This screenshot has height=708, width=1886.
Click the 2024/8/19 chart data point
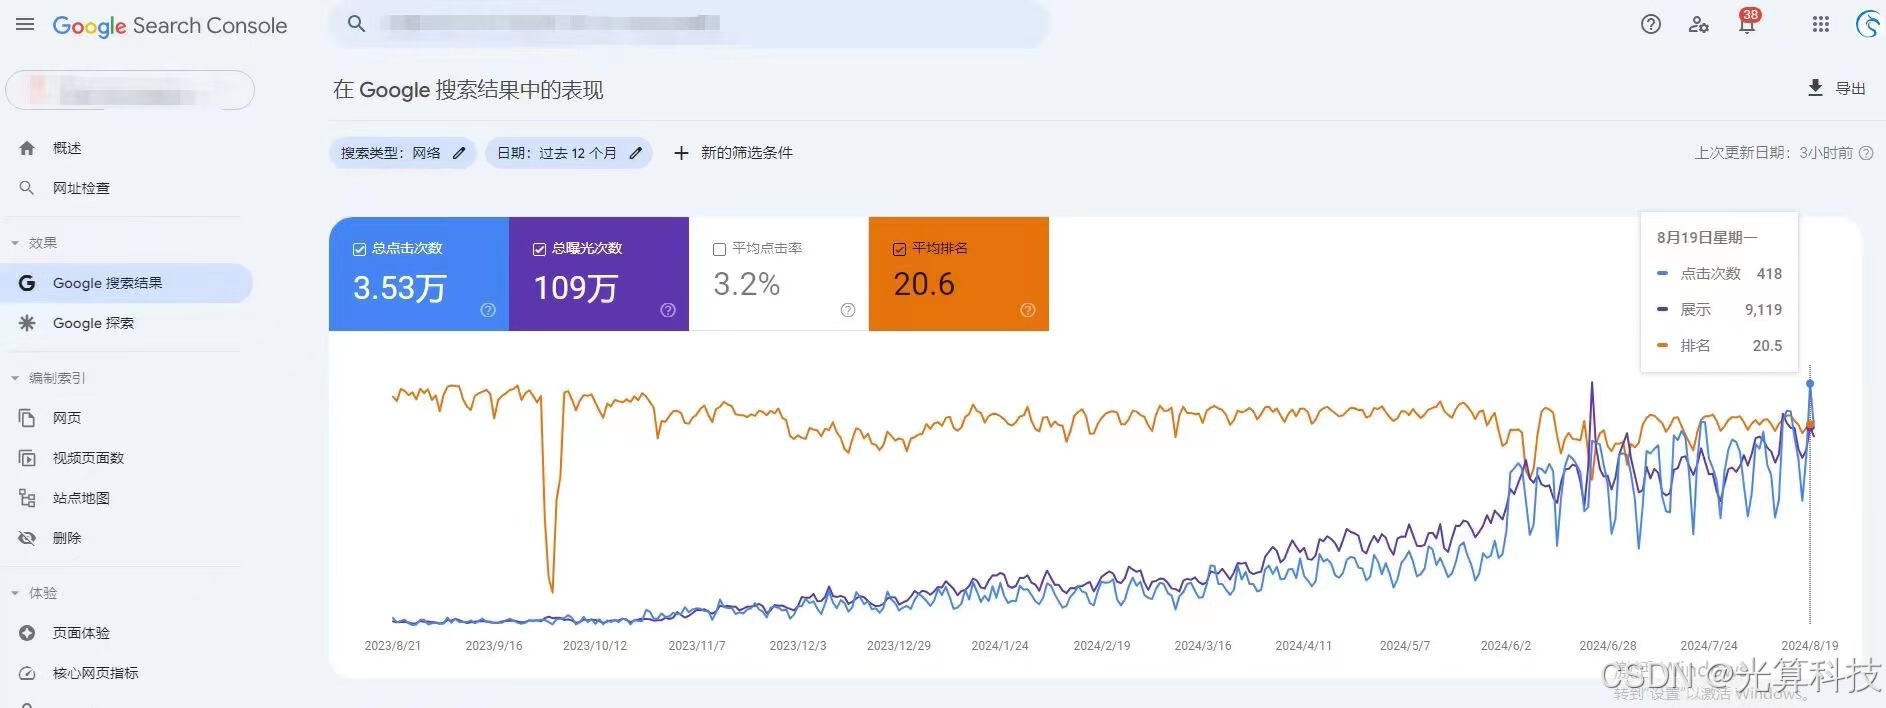[x=1810, y=384]
